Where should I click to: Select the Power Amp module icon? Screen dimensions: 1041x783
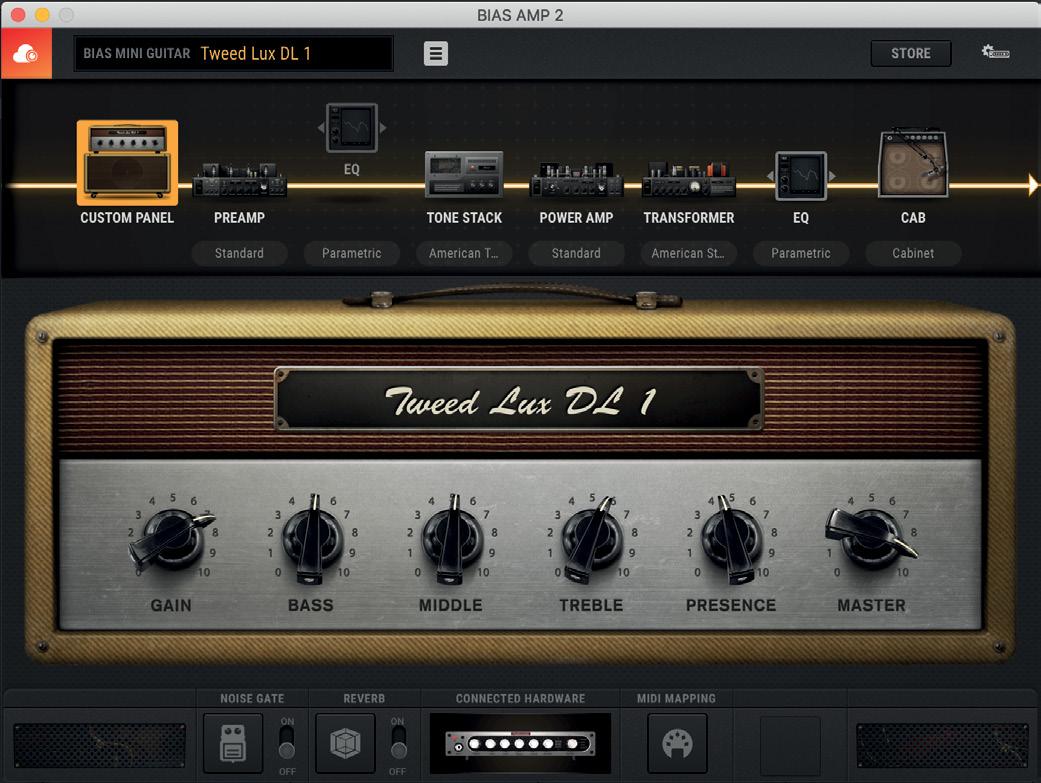(x=576, y=180)
